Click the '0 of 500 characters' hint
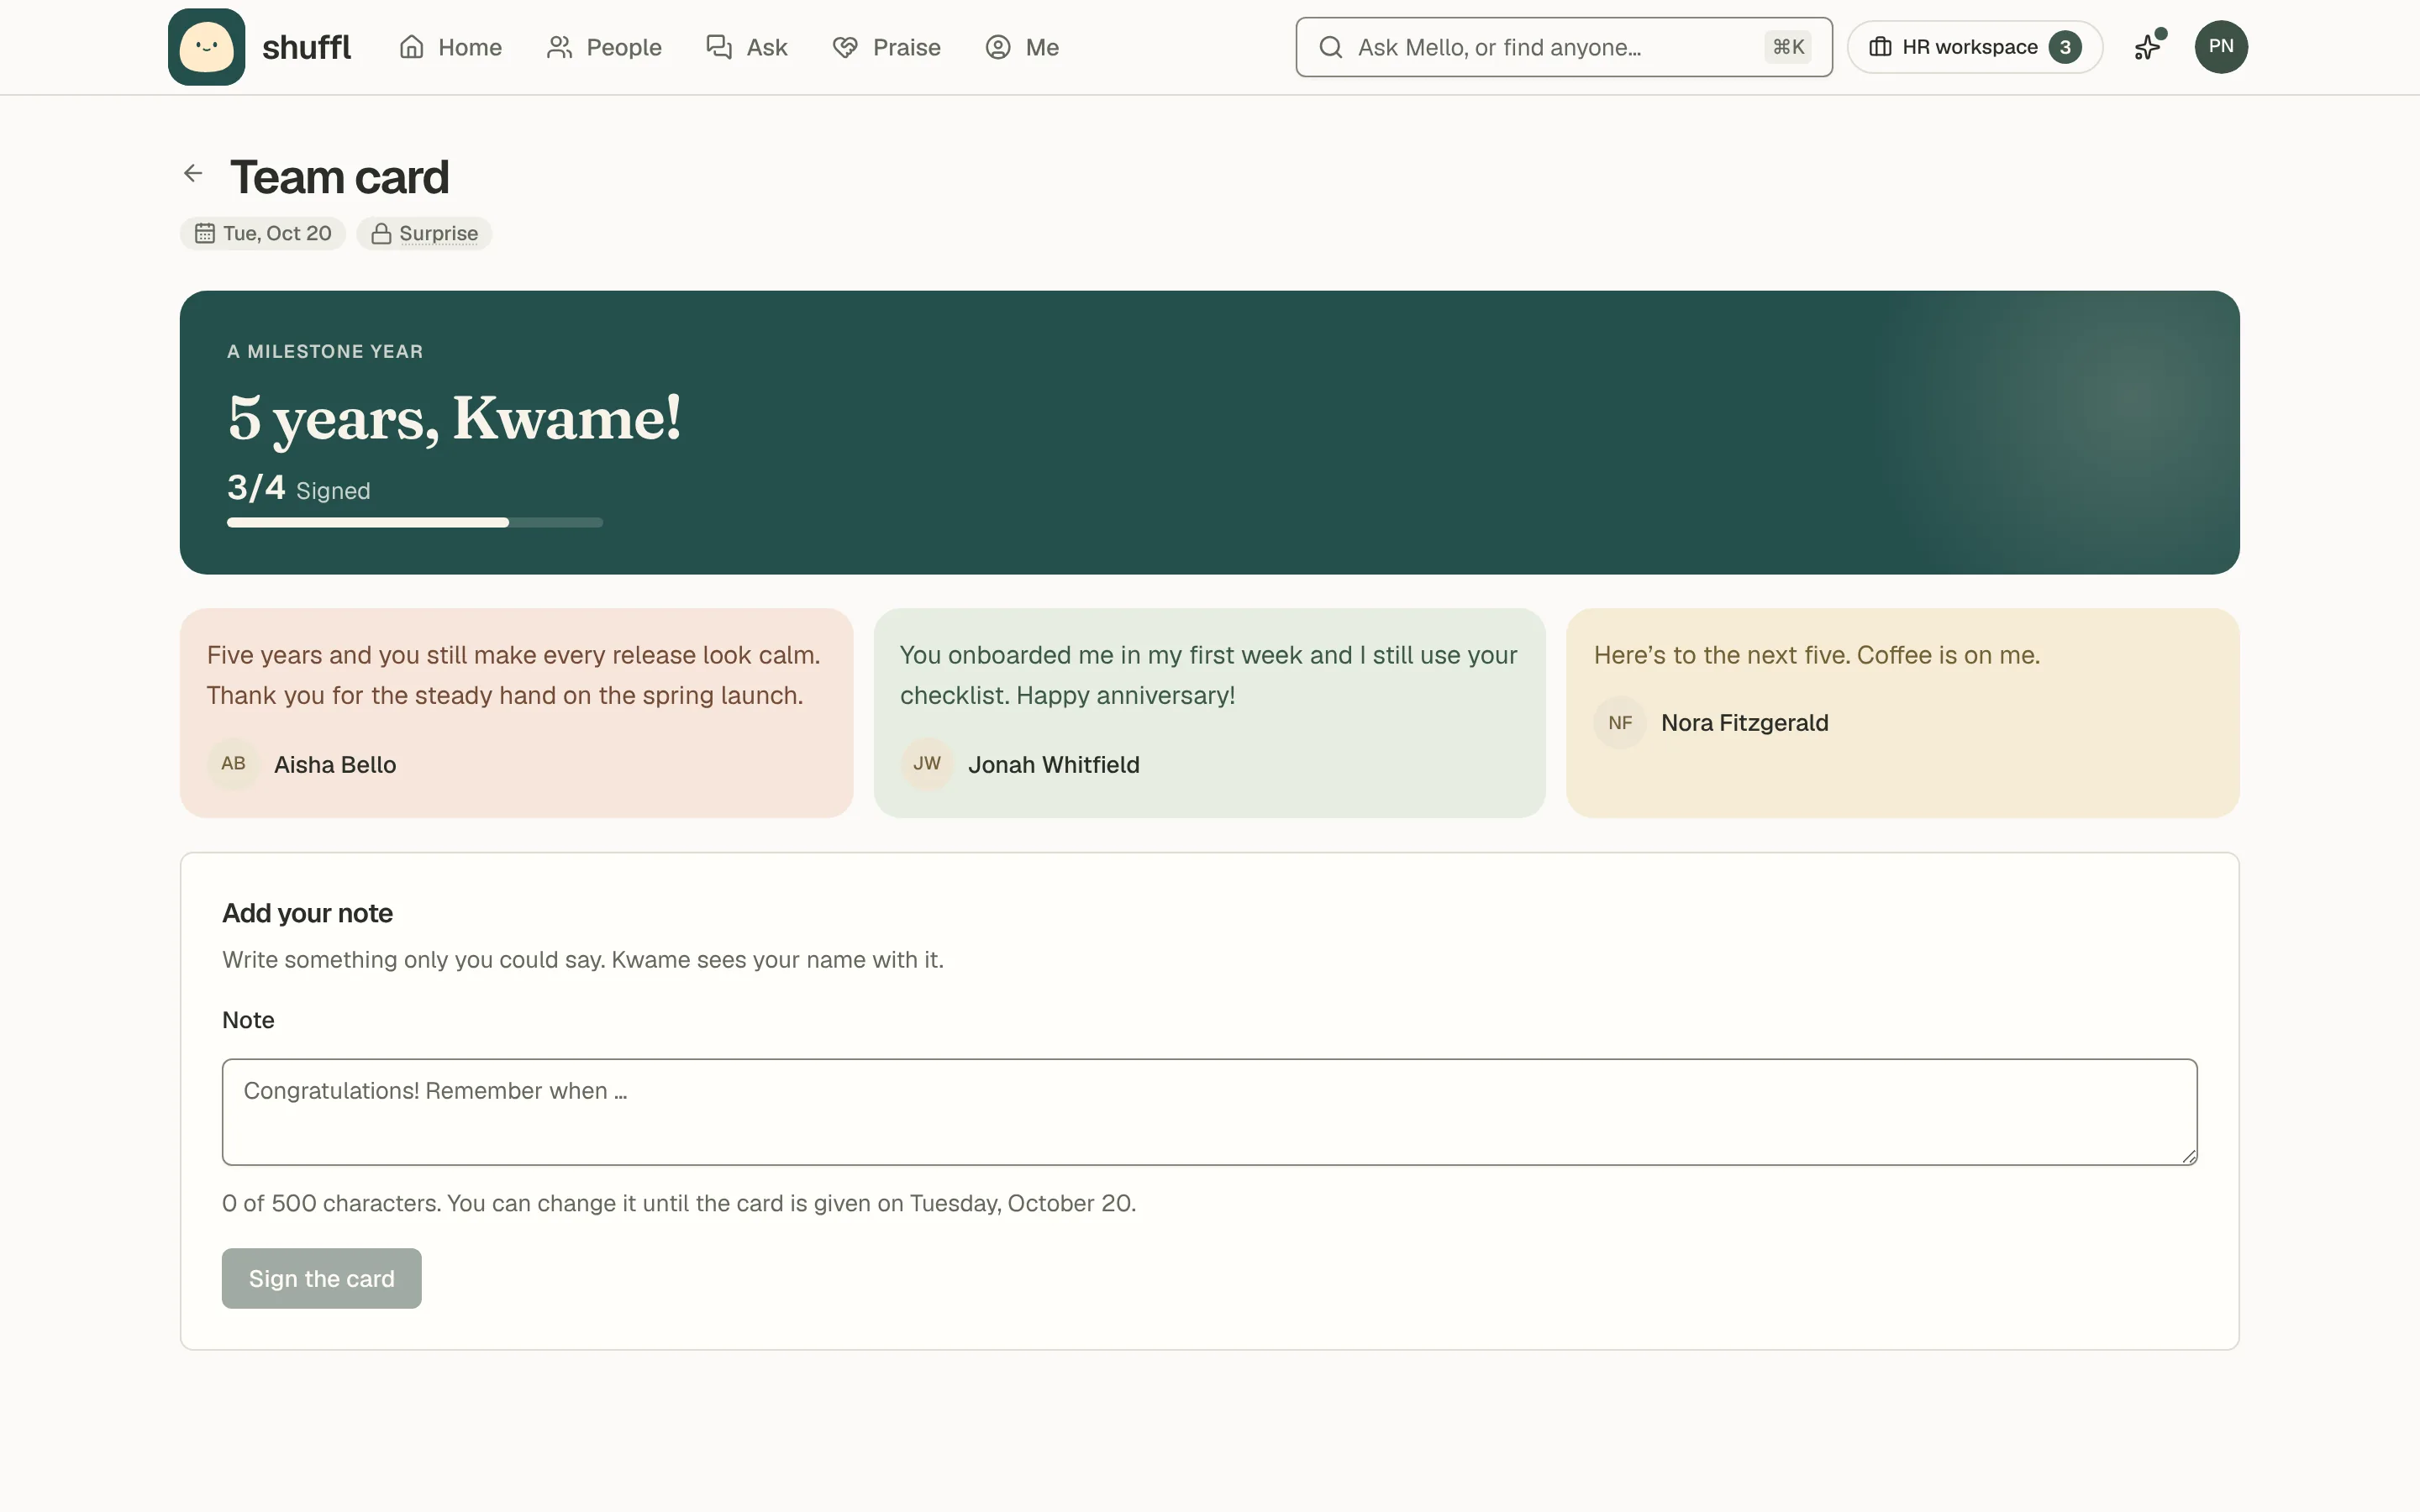The image size is (2420, 1512). (679, 1203)
